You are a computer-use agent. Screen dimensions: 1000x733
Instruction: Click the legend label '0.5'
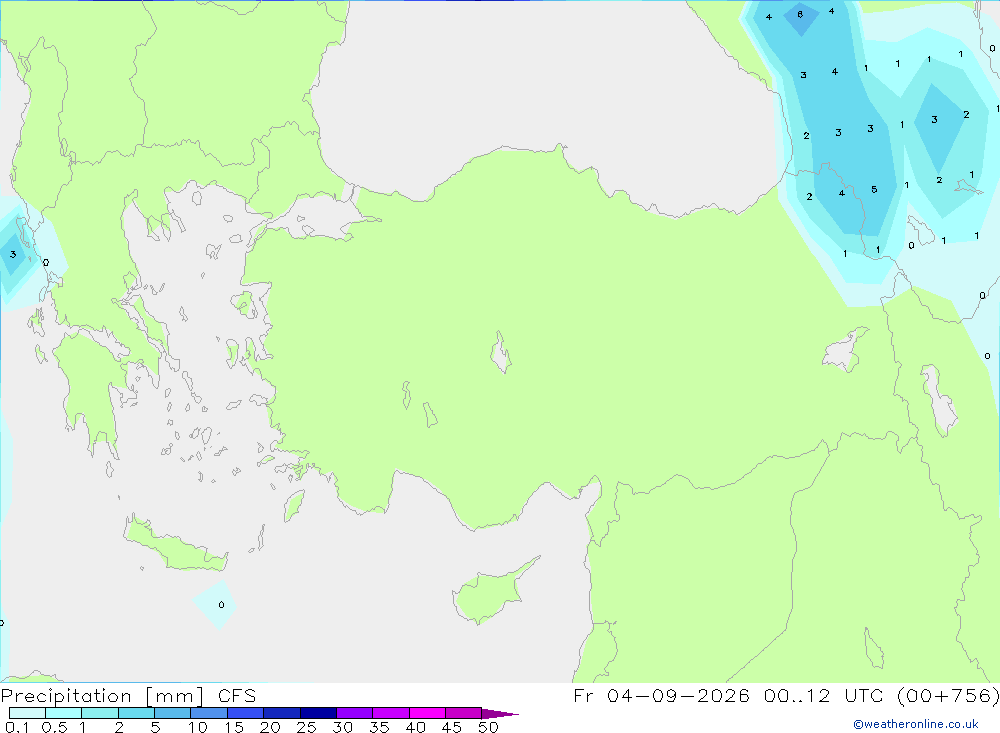click(x=55, y=727)
